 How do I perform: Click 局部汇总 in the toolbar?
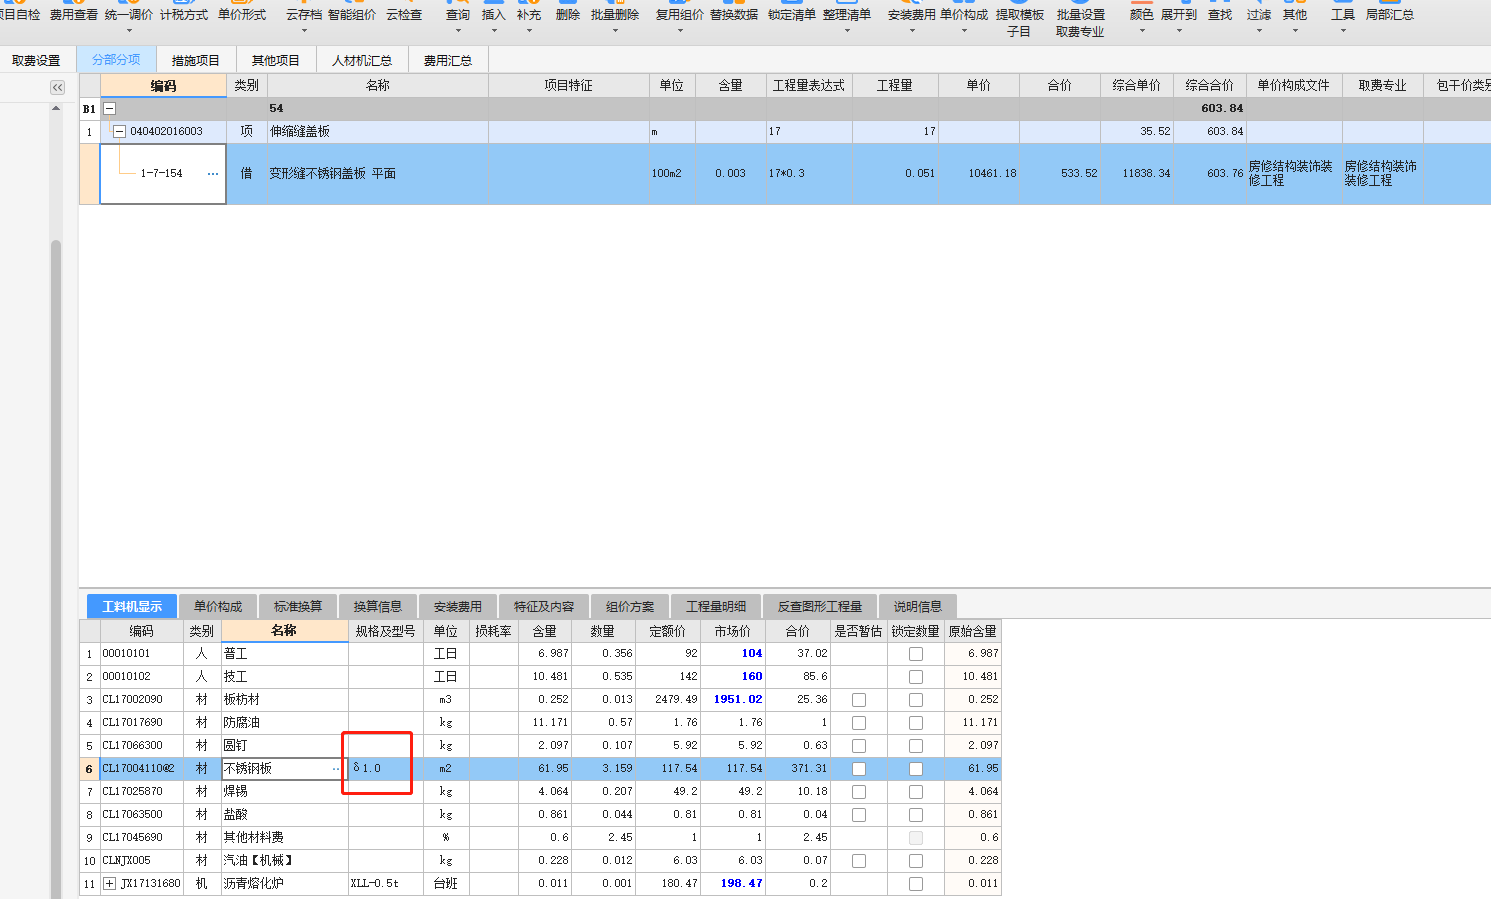tap(1390, 15)
